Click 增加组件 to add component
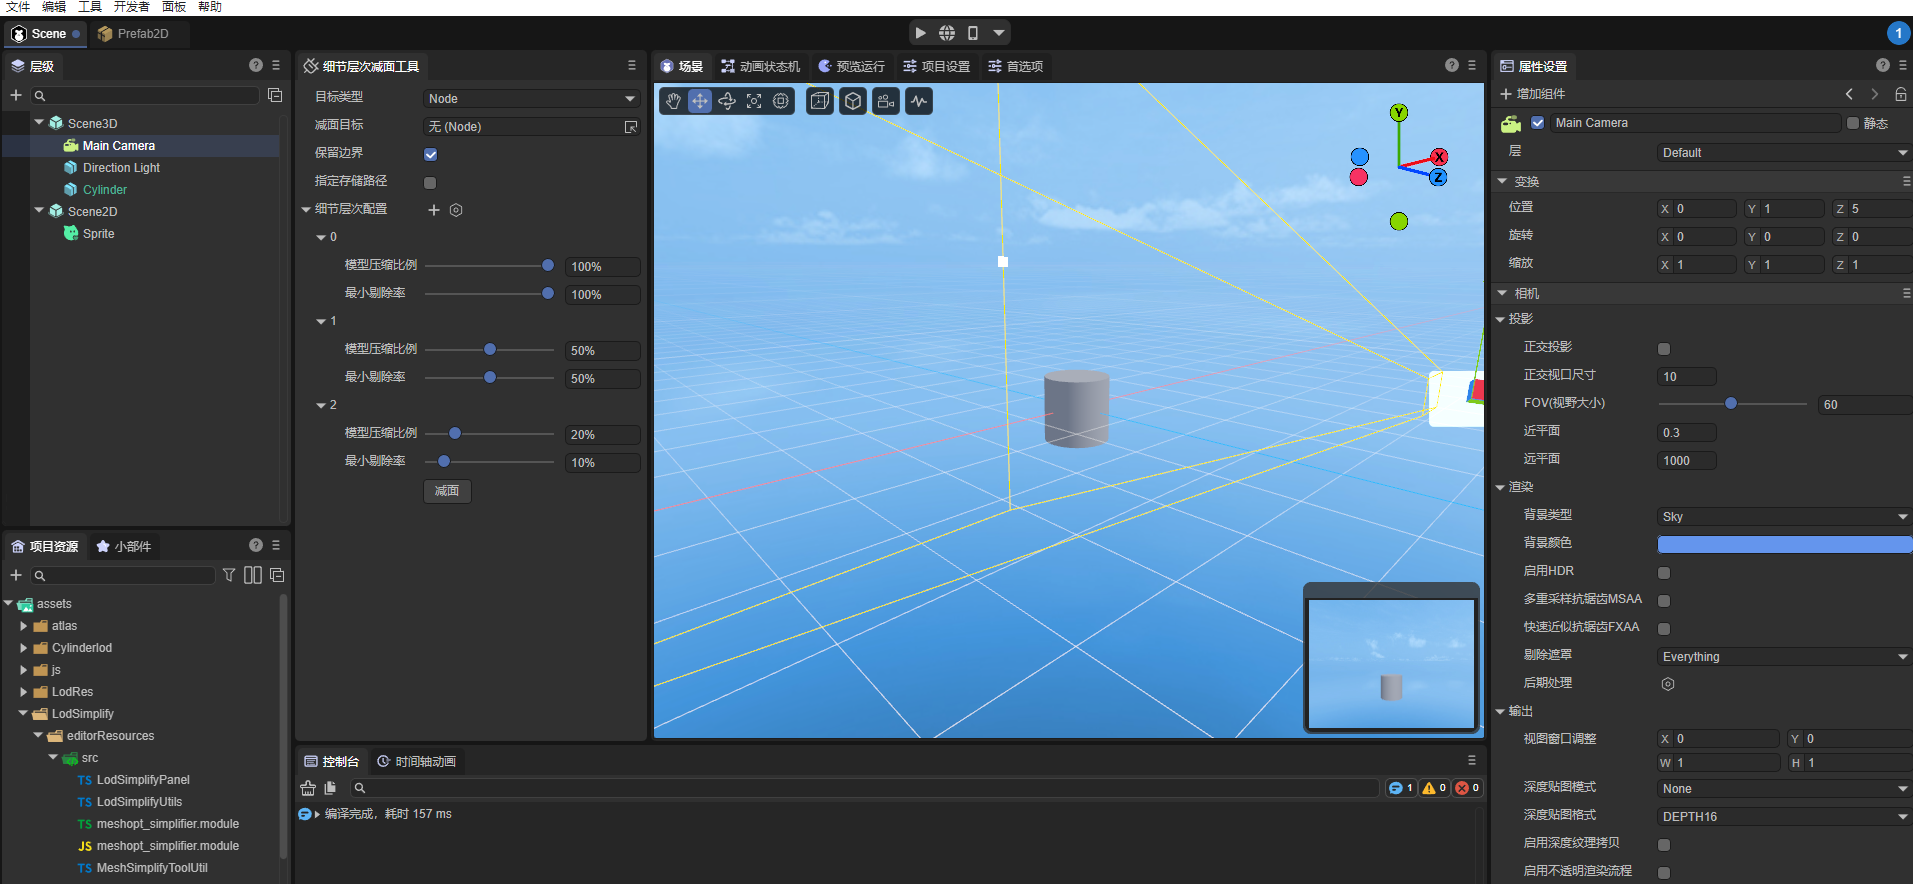Screen dimensions: 1913x884 1532,94
